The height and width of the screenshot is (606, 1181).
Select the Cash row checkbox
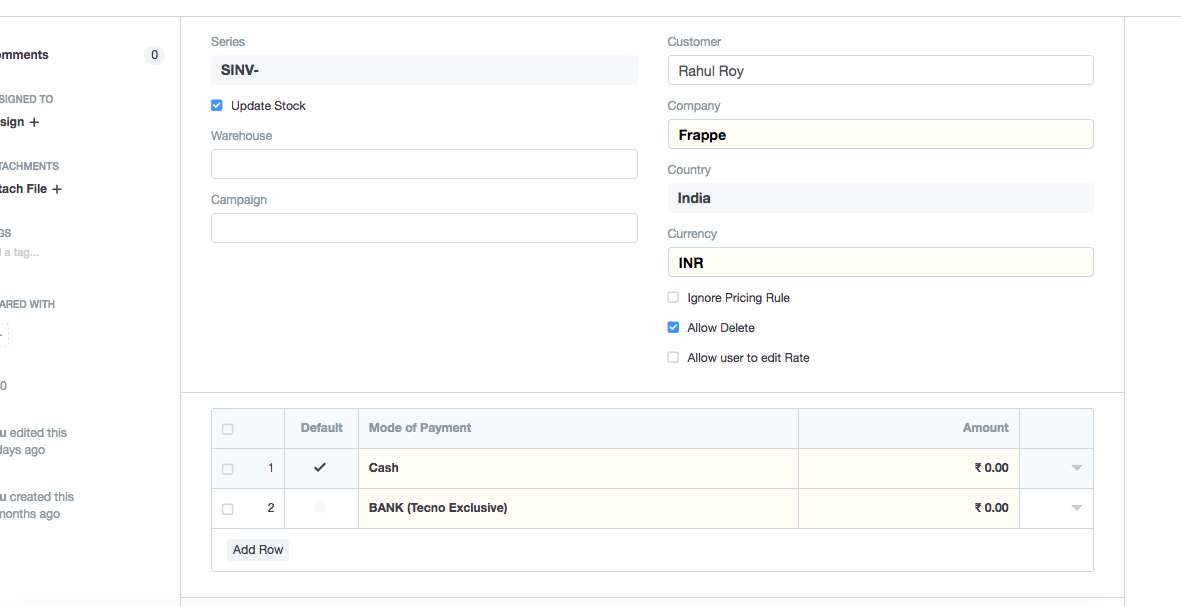click(228, 469)
